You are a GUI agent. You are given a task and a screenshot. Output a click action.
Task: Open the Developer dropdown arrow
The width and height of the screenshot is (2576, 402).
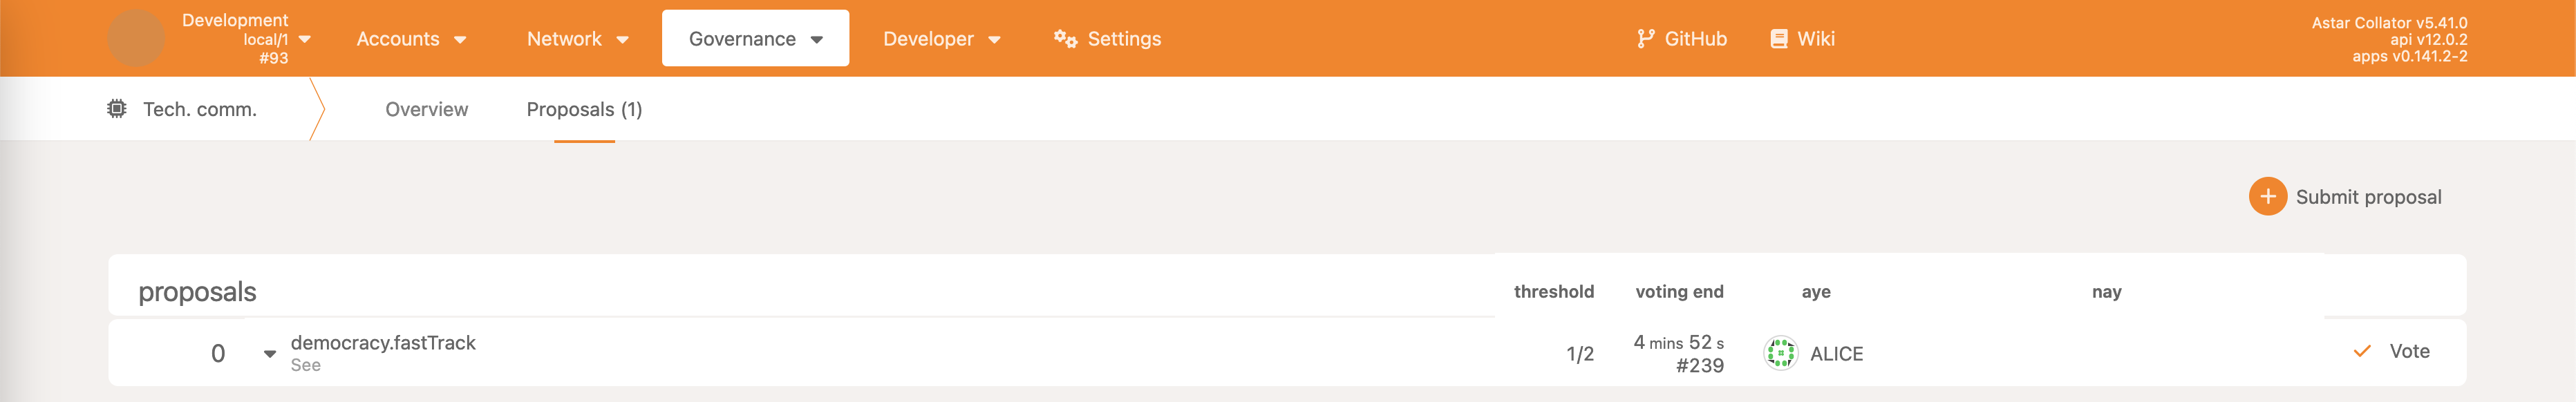[994, 40]
